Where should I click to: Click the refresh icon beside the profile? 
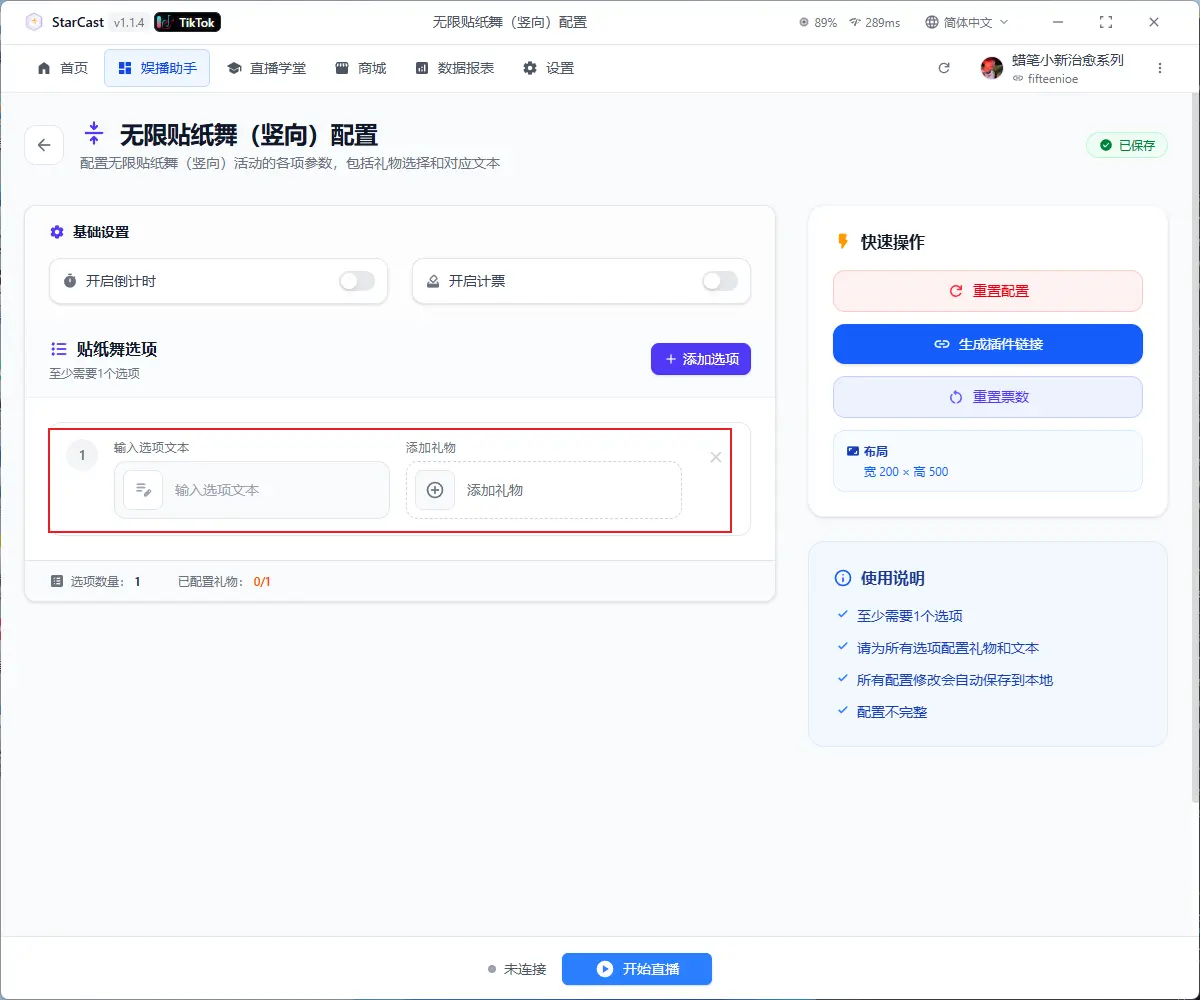[943, 68]
